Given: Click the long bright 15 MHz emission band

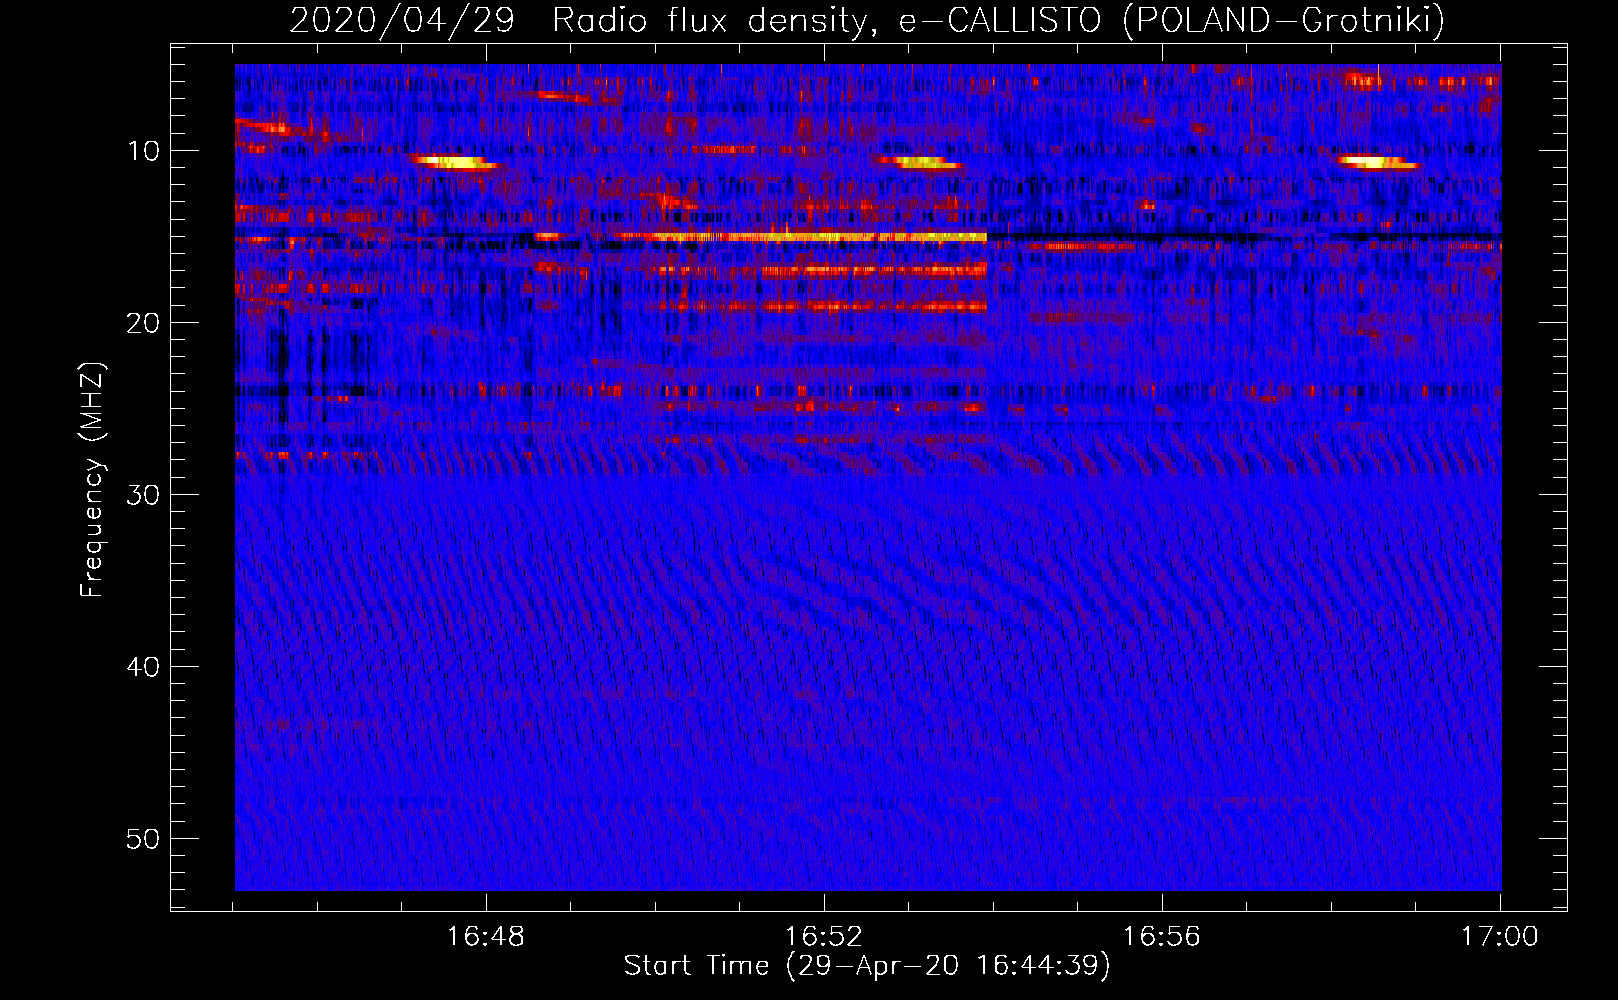Looking at the screenshot, I should [800, 237].
